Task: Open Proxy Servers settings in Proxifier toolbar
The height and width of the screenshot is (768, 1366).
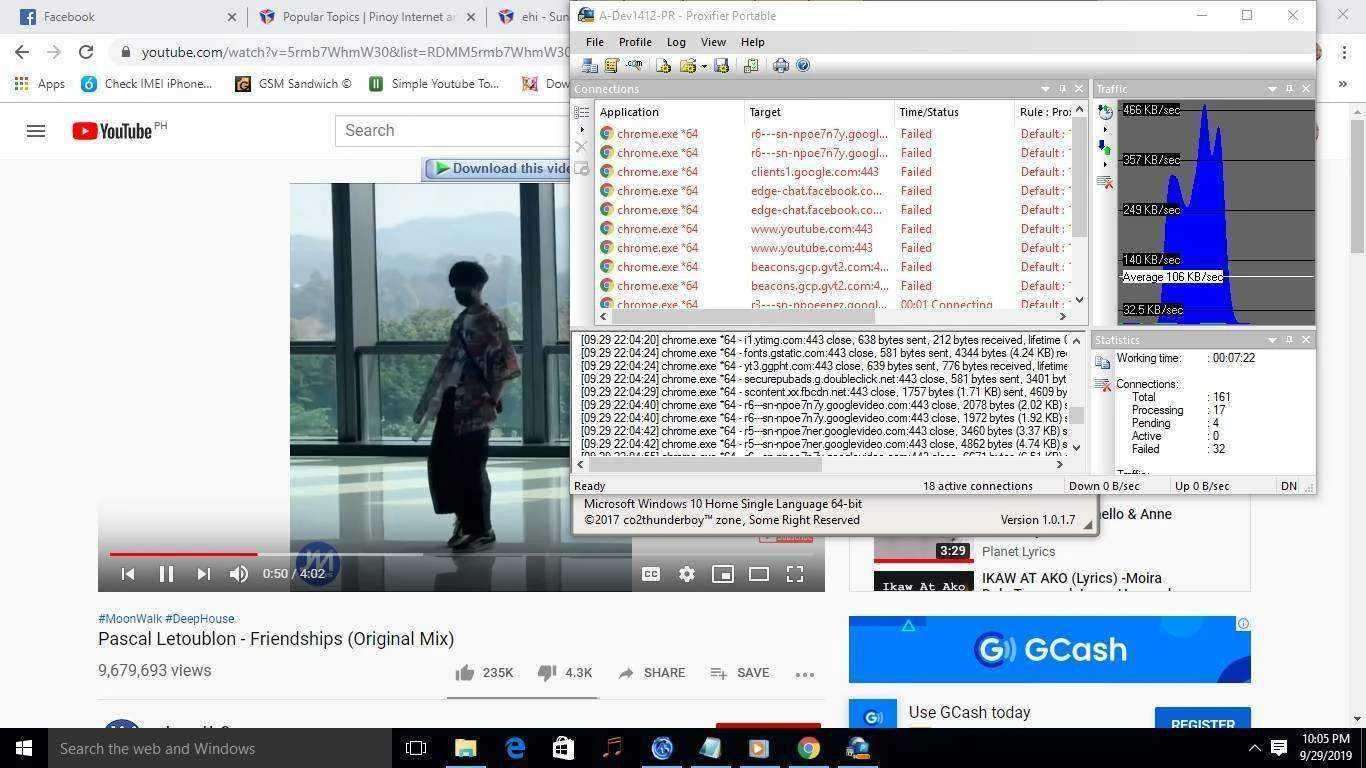Action: click(590, 66)
